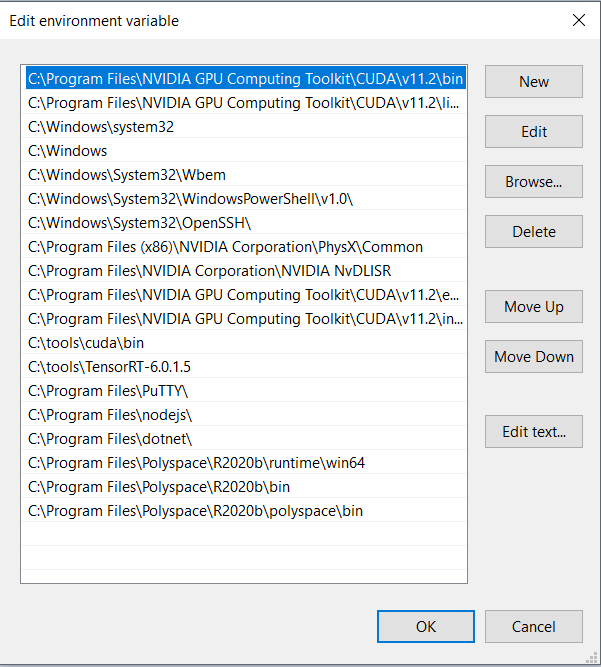Click the New button
Viewport: 601px width, 667px height.
[533, 82]
